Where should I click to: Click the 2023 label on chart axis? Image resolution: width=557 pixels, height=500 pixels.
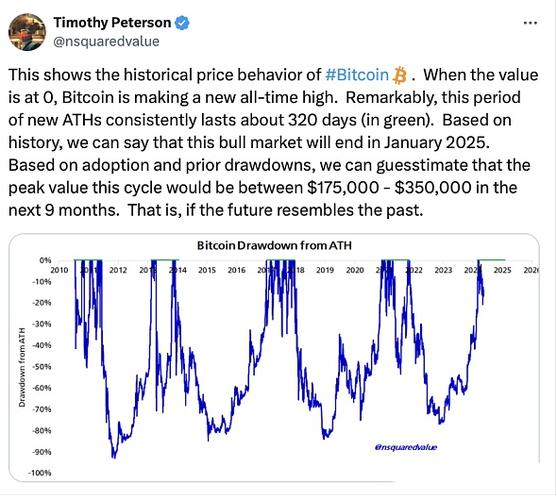[x=443, y=270]
